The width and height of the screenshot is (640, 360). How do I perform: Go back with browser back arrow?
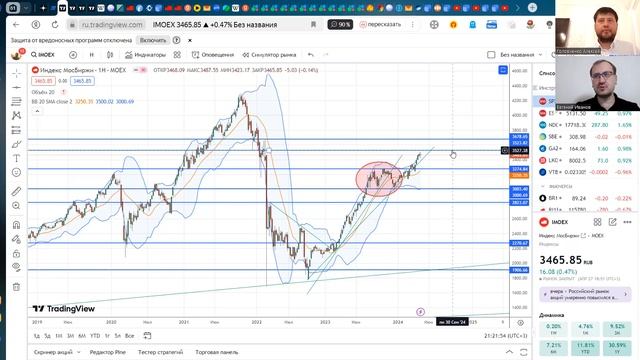click(16, 24)
